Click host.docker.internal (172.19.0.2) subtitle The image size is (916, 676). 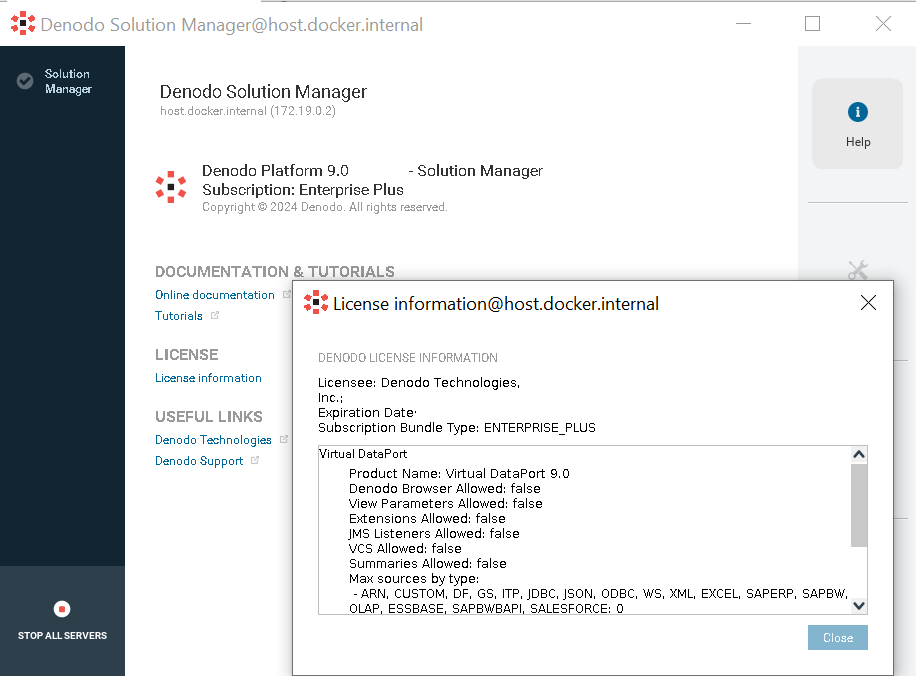[248, 111]
